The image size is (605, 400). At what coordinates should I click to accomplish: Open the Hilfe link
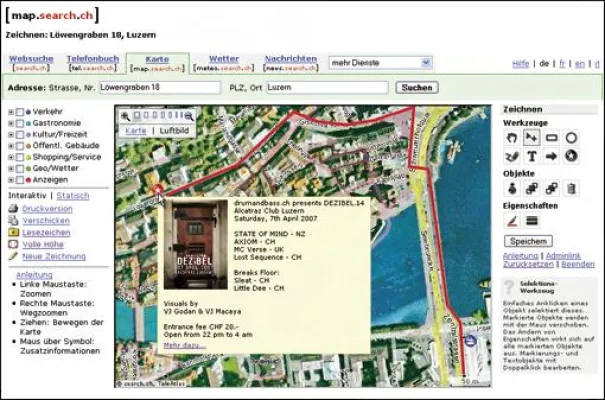521,64
